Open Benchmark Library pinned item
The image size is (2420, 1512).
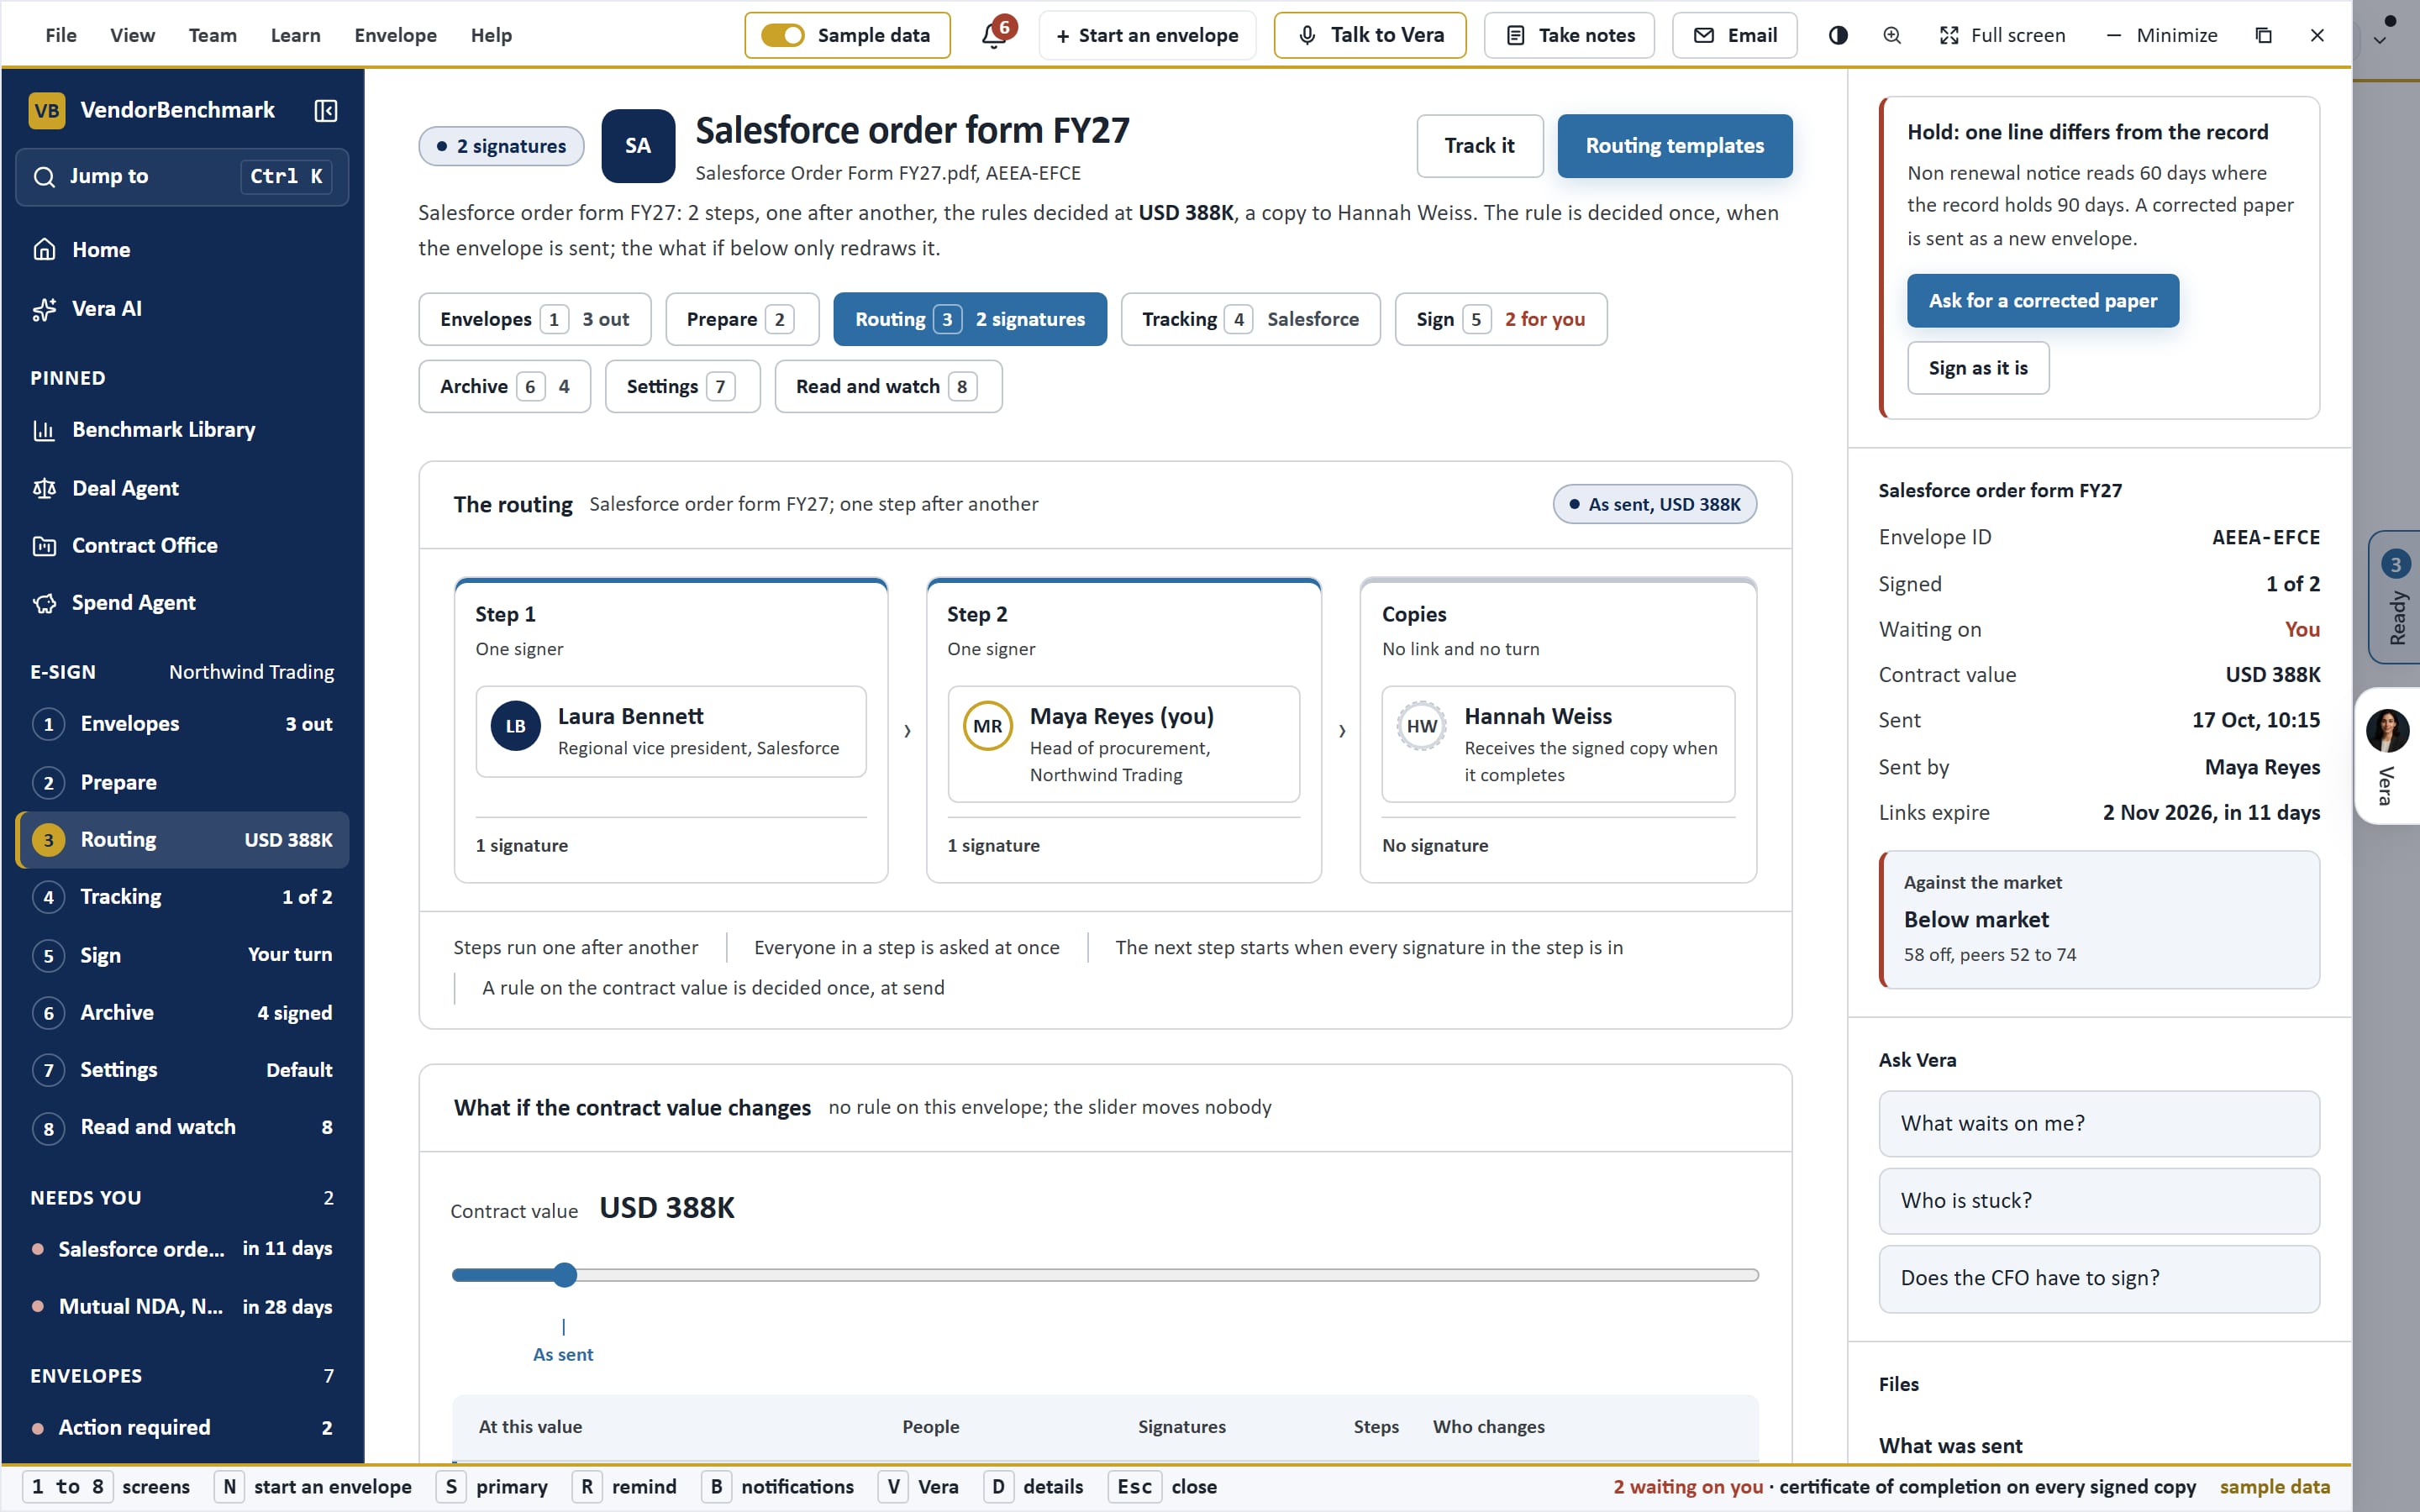coord(182,429)
